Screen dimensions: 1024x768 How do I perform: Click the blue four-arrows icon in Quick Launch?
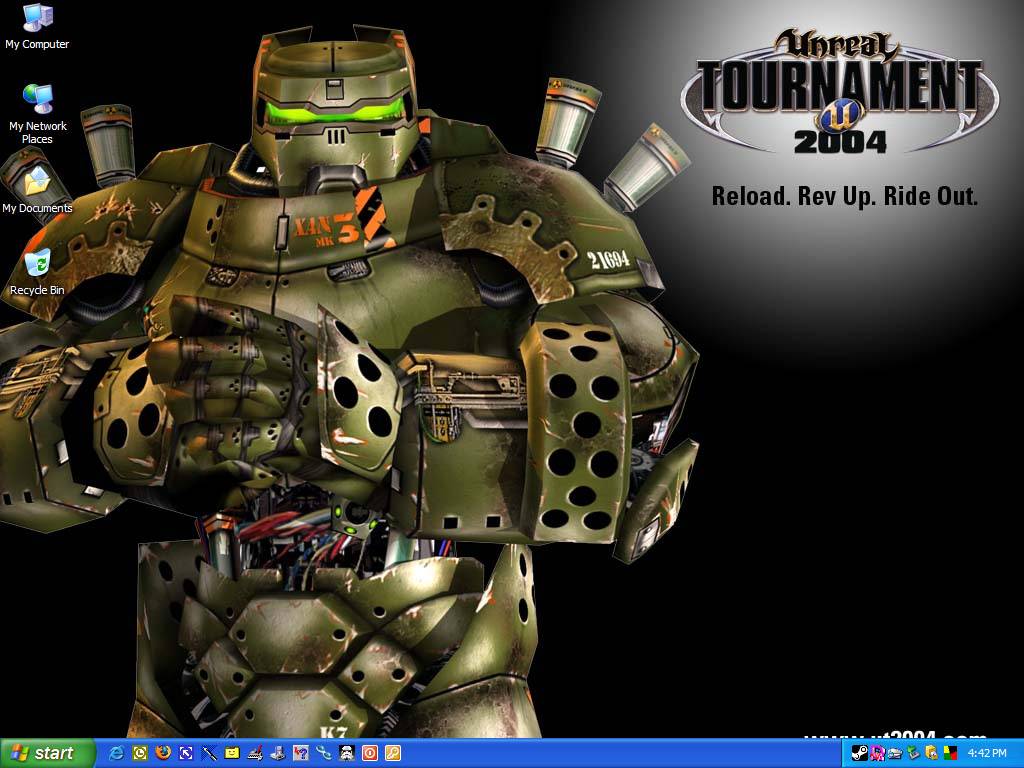(185, 753)
